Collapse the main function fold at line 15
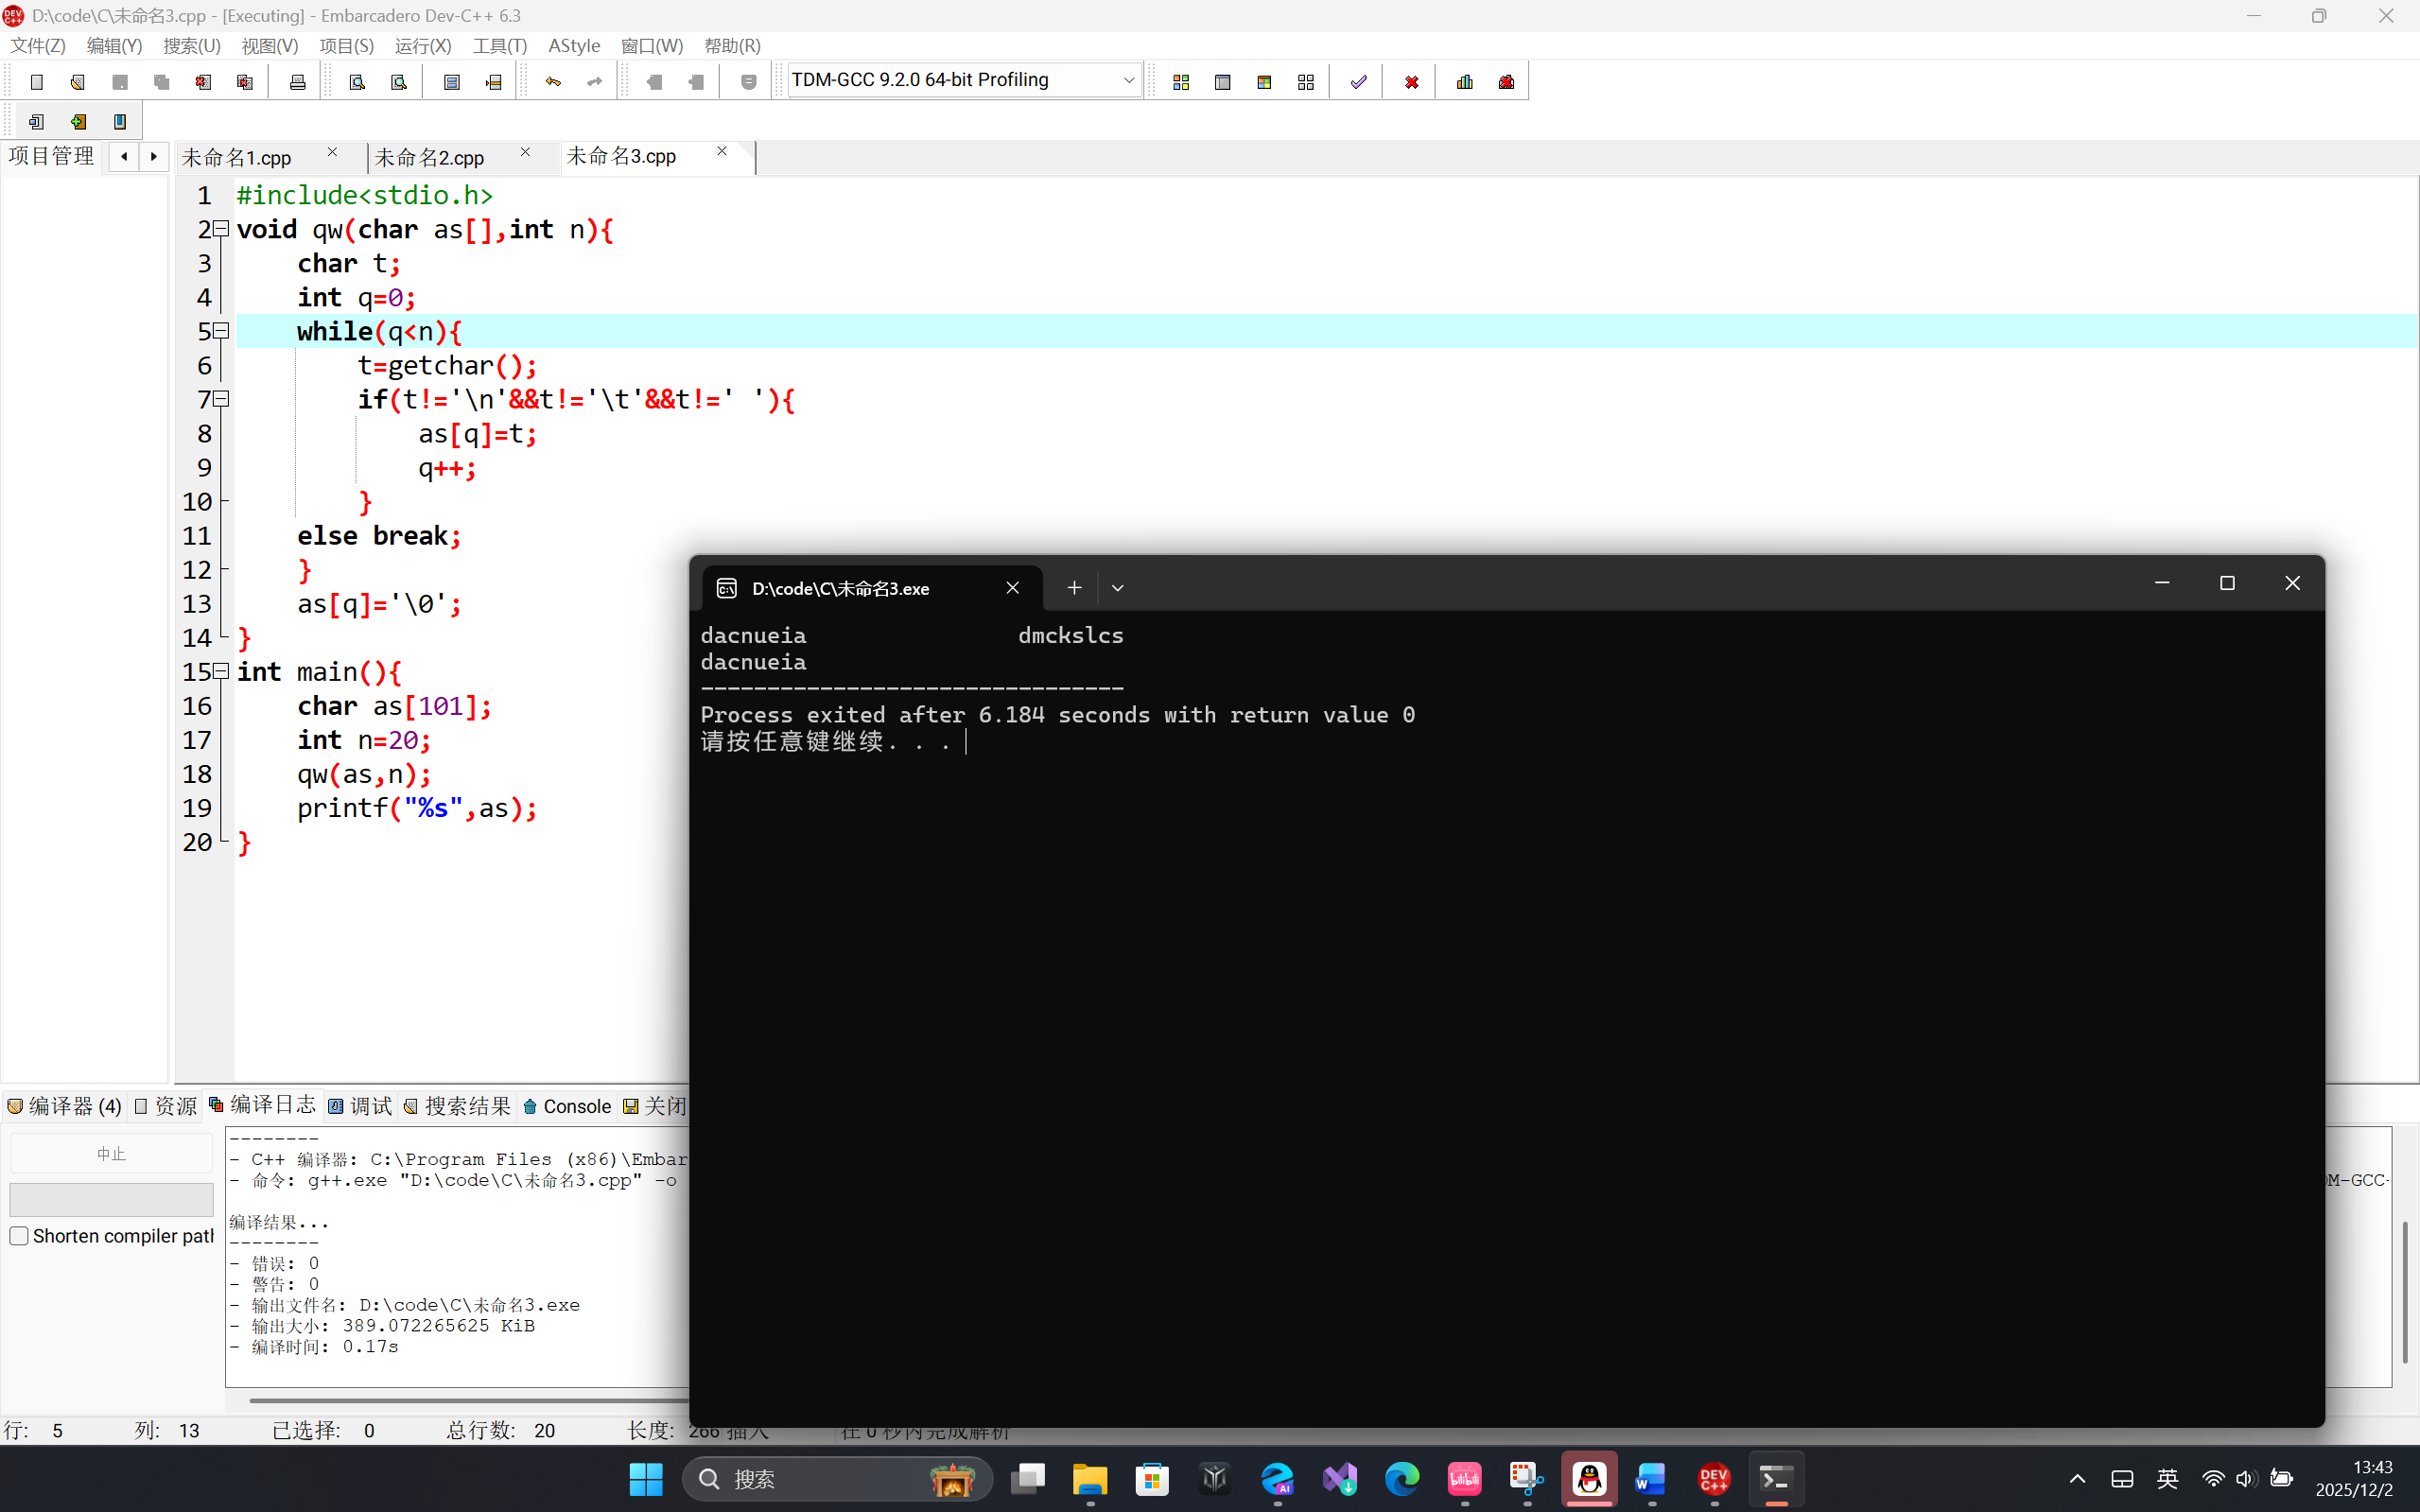The image size is (2420, 1512). (222, 671)
